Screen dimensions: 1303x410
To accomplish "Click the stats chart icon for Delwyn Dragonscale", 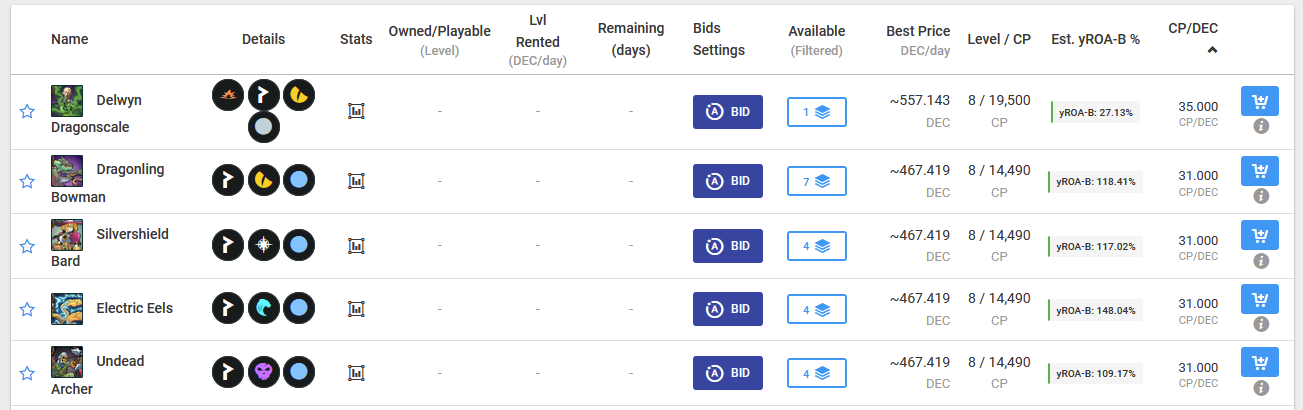I will 355,111.
